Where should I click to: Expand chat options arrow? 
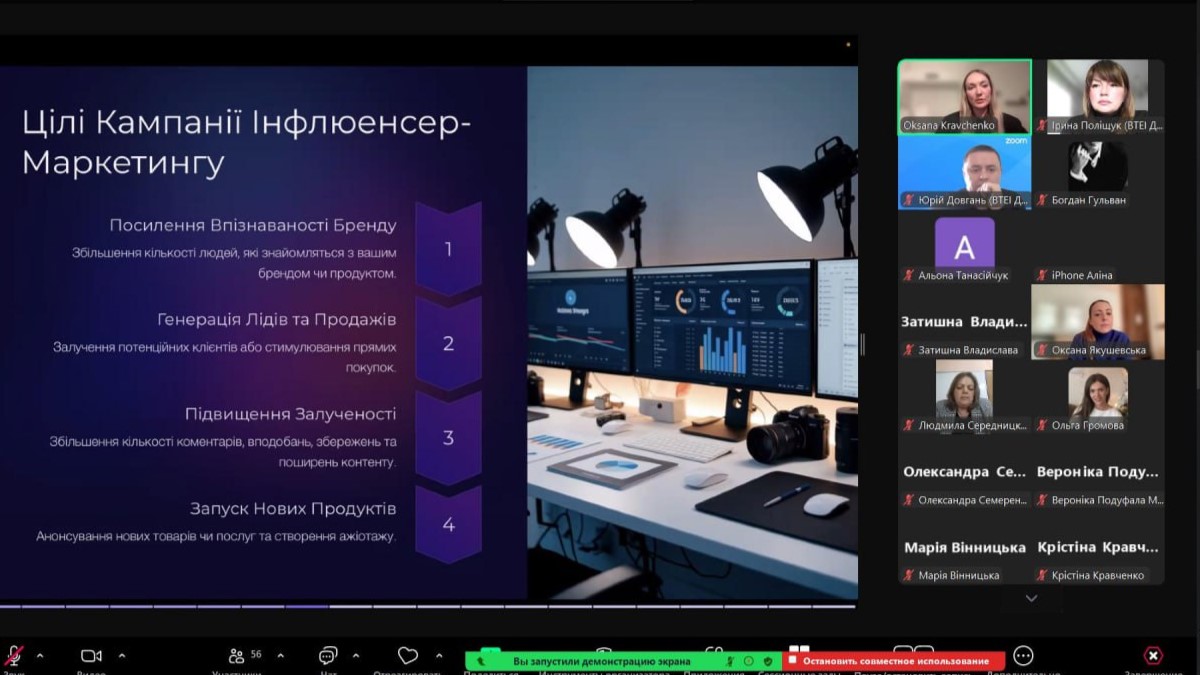pos(356,656)
